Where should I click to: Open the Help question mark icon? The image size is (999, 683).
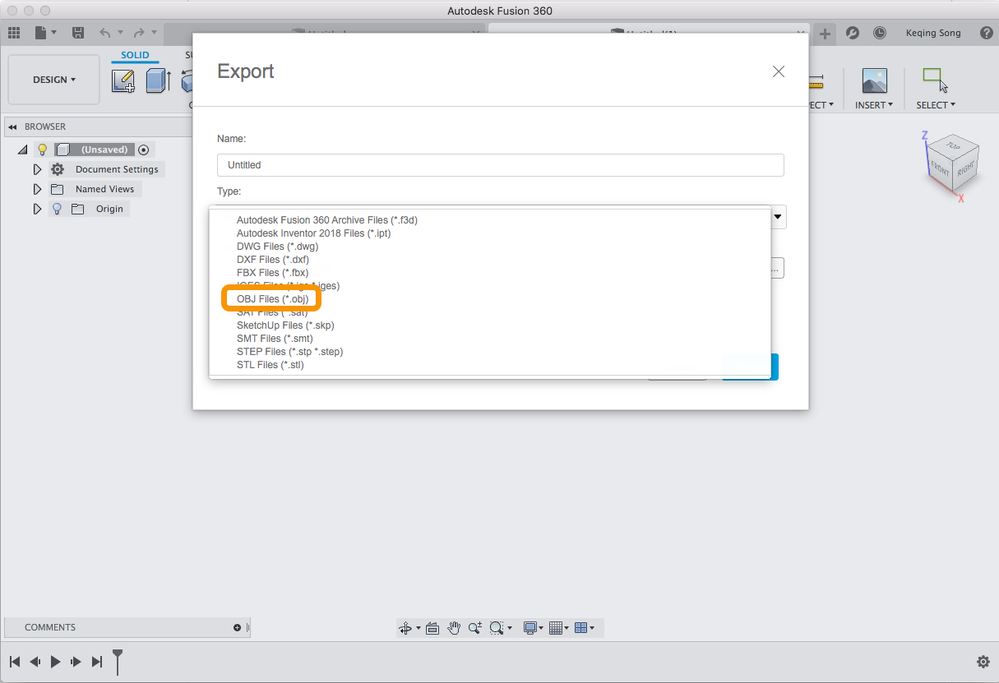pos(986,32)
